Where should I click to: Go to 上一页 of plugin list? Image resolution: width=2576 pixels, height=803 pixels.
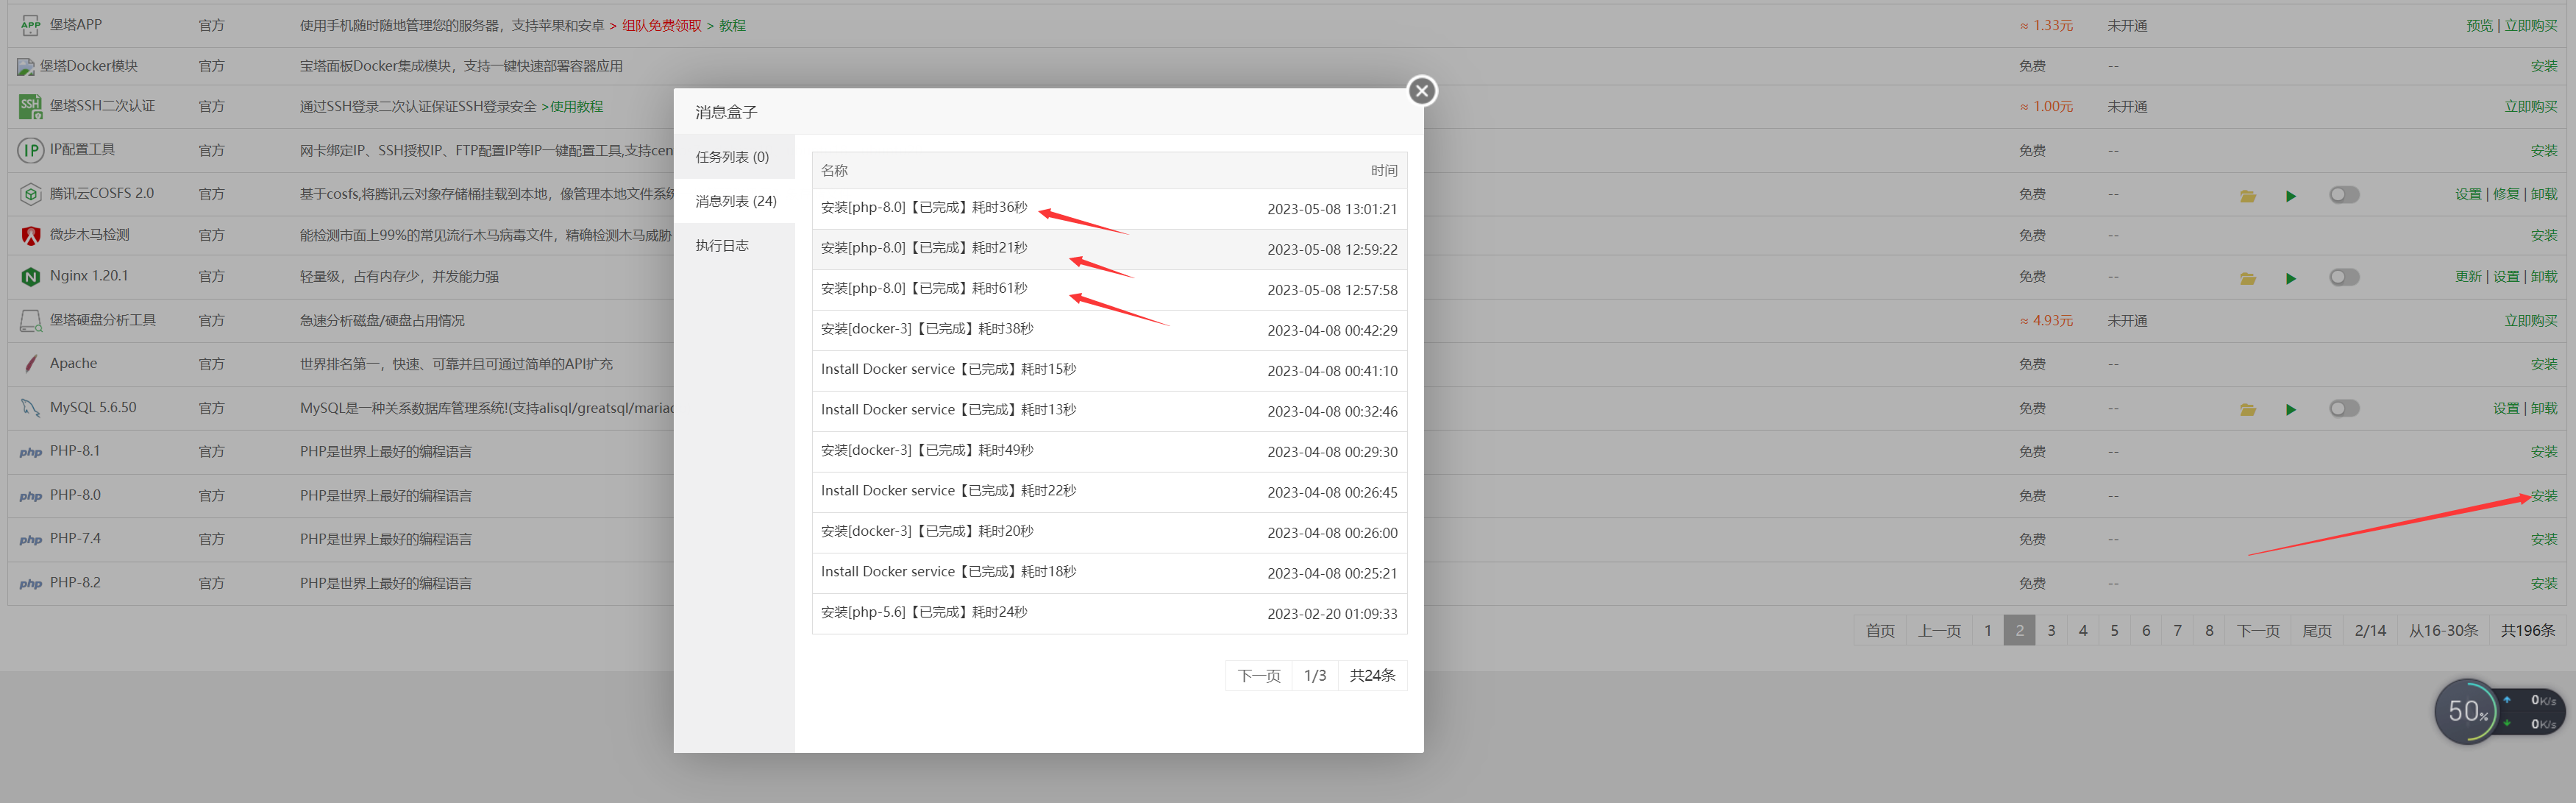click(1938, 630)
